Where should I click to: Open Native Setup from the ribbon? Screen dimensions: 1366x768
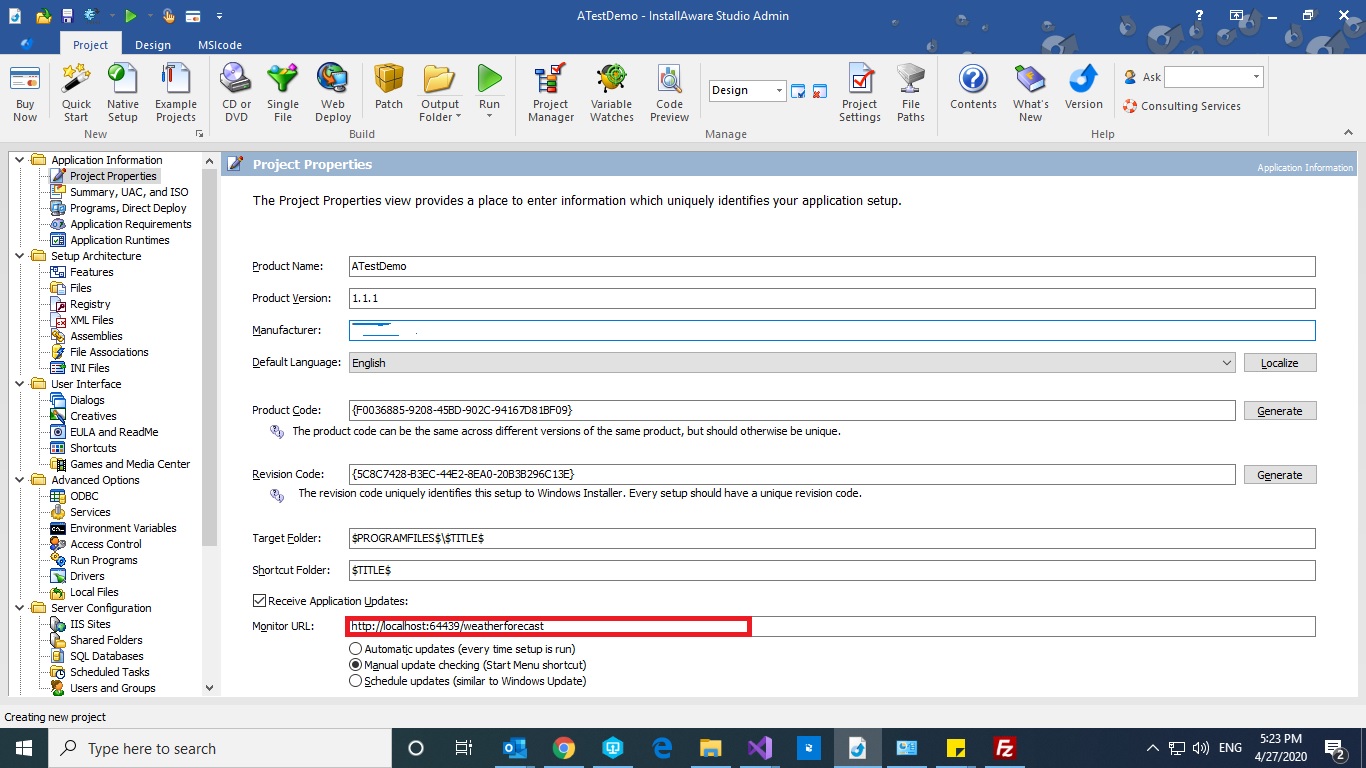pos(123,93)
